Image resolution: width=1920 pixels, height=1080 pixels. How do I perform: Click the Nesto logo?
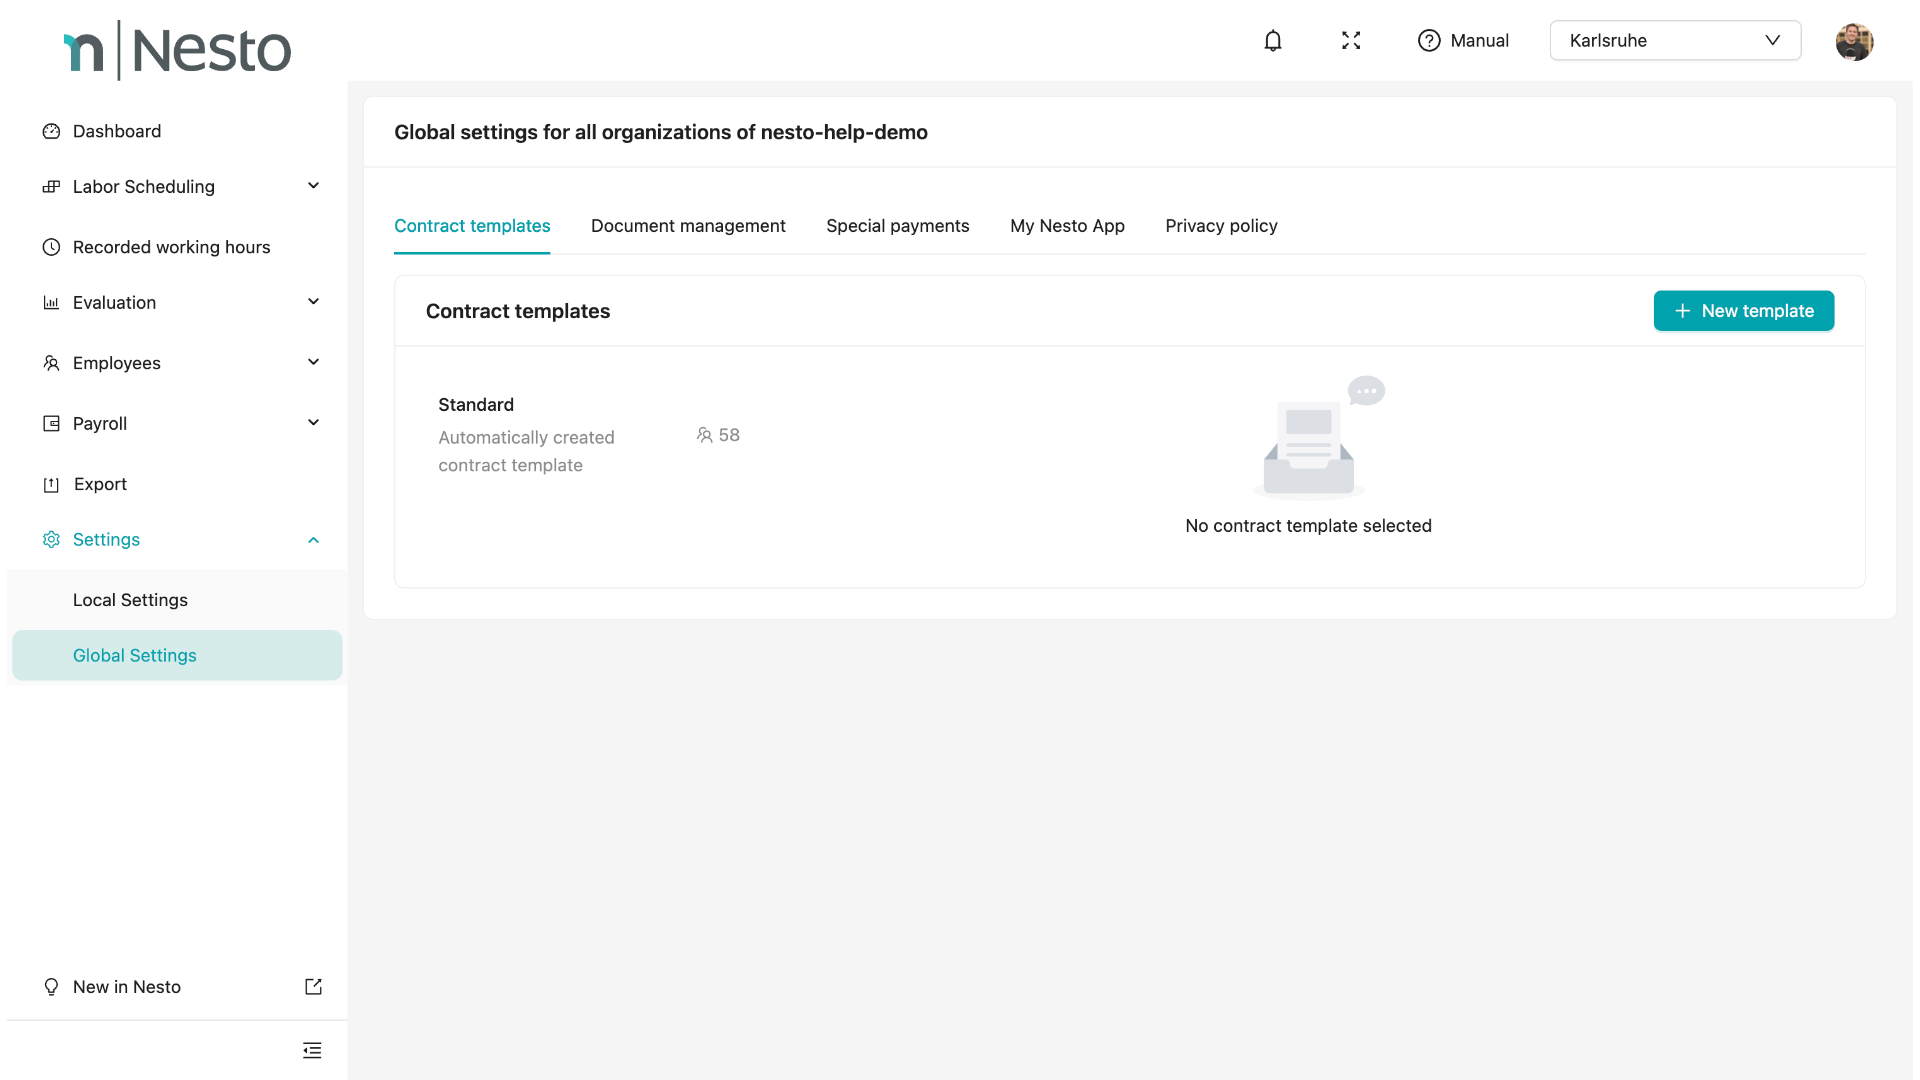[x=178, y=50]
